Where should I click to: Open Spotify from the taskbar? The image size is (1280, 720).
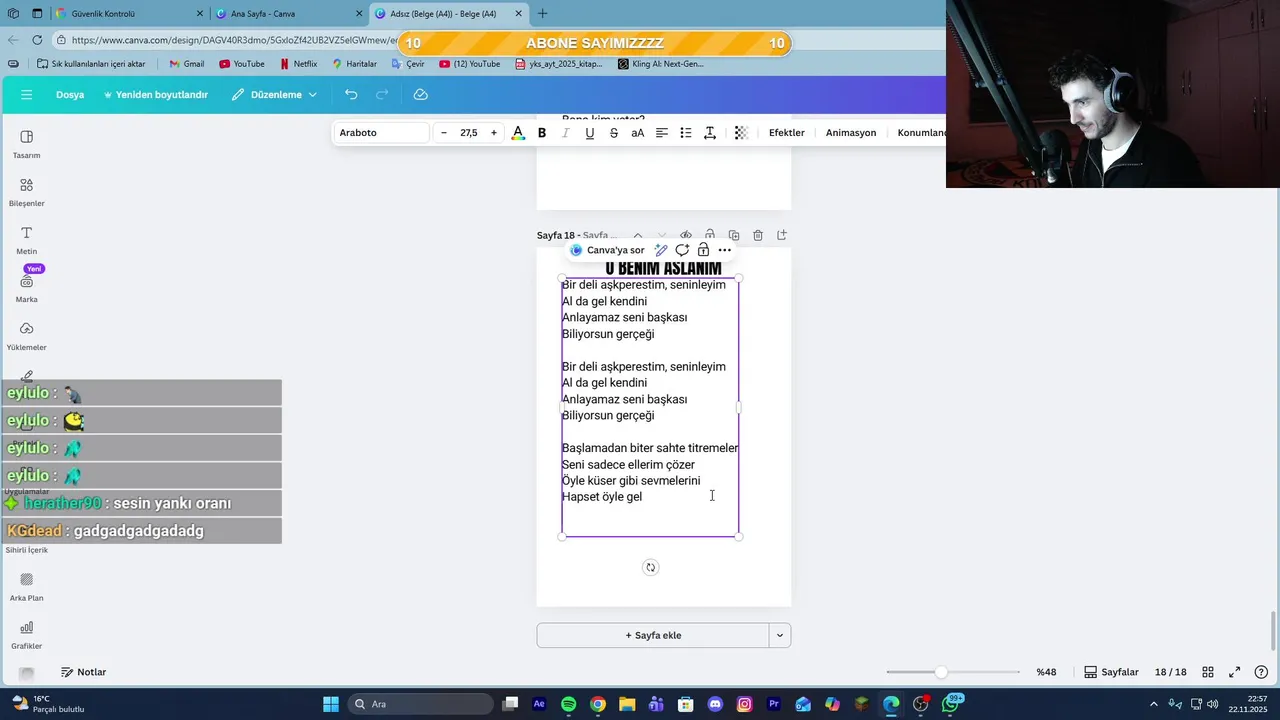coord(568,704)
